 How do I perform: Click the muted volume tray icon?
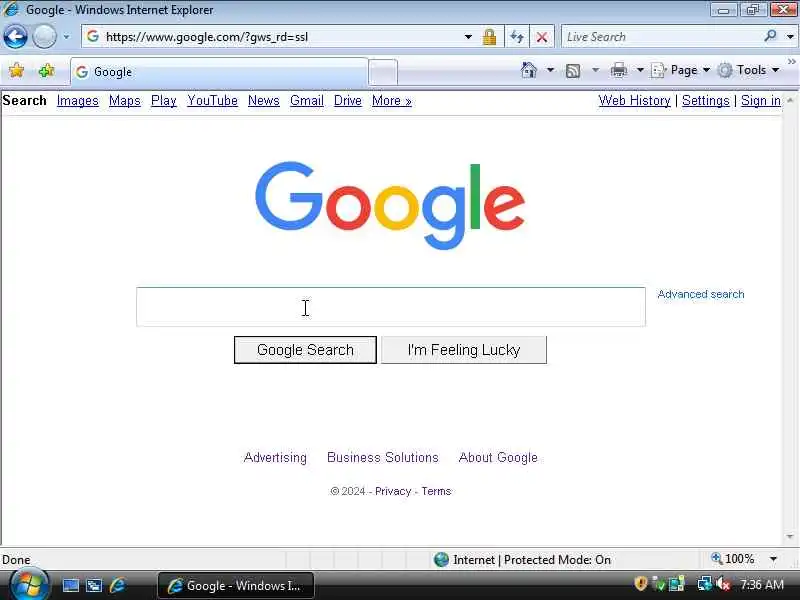click(723, 584)
